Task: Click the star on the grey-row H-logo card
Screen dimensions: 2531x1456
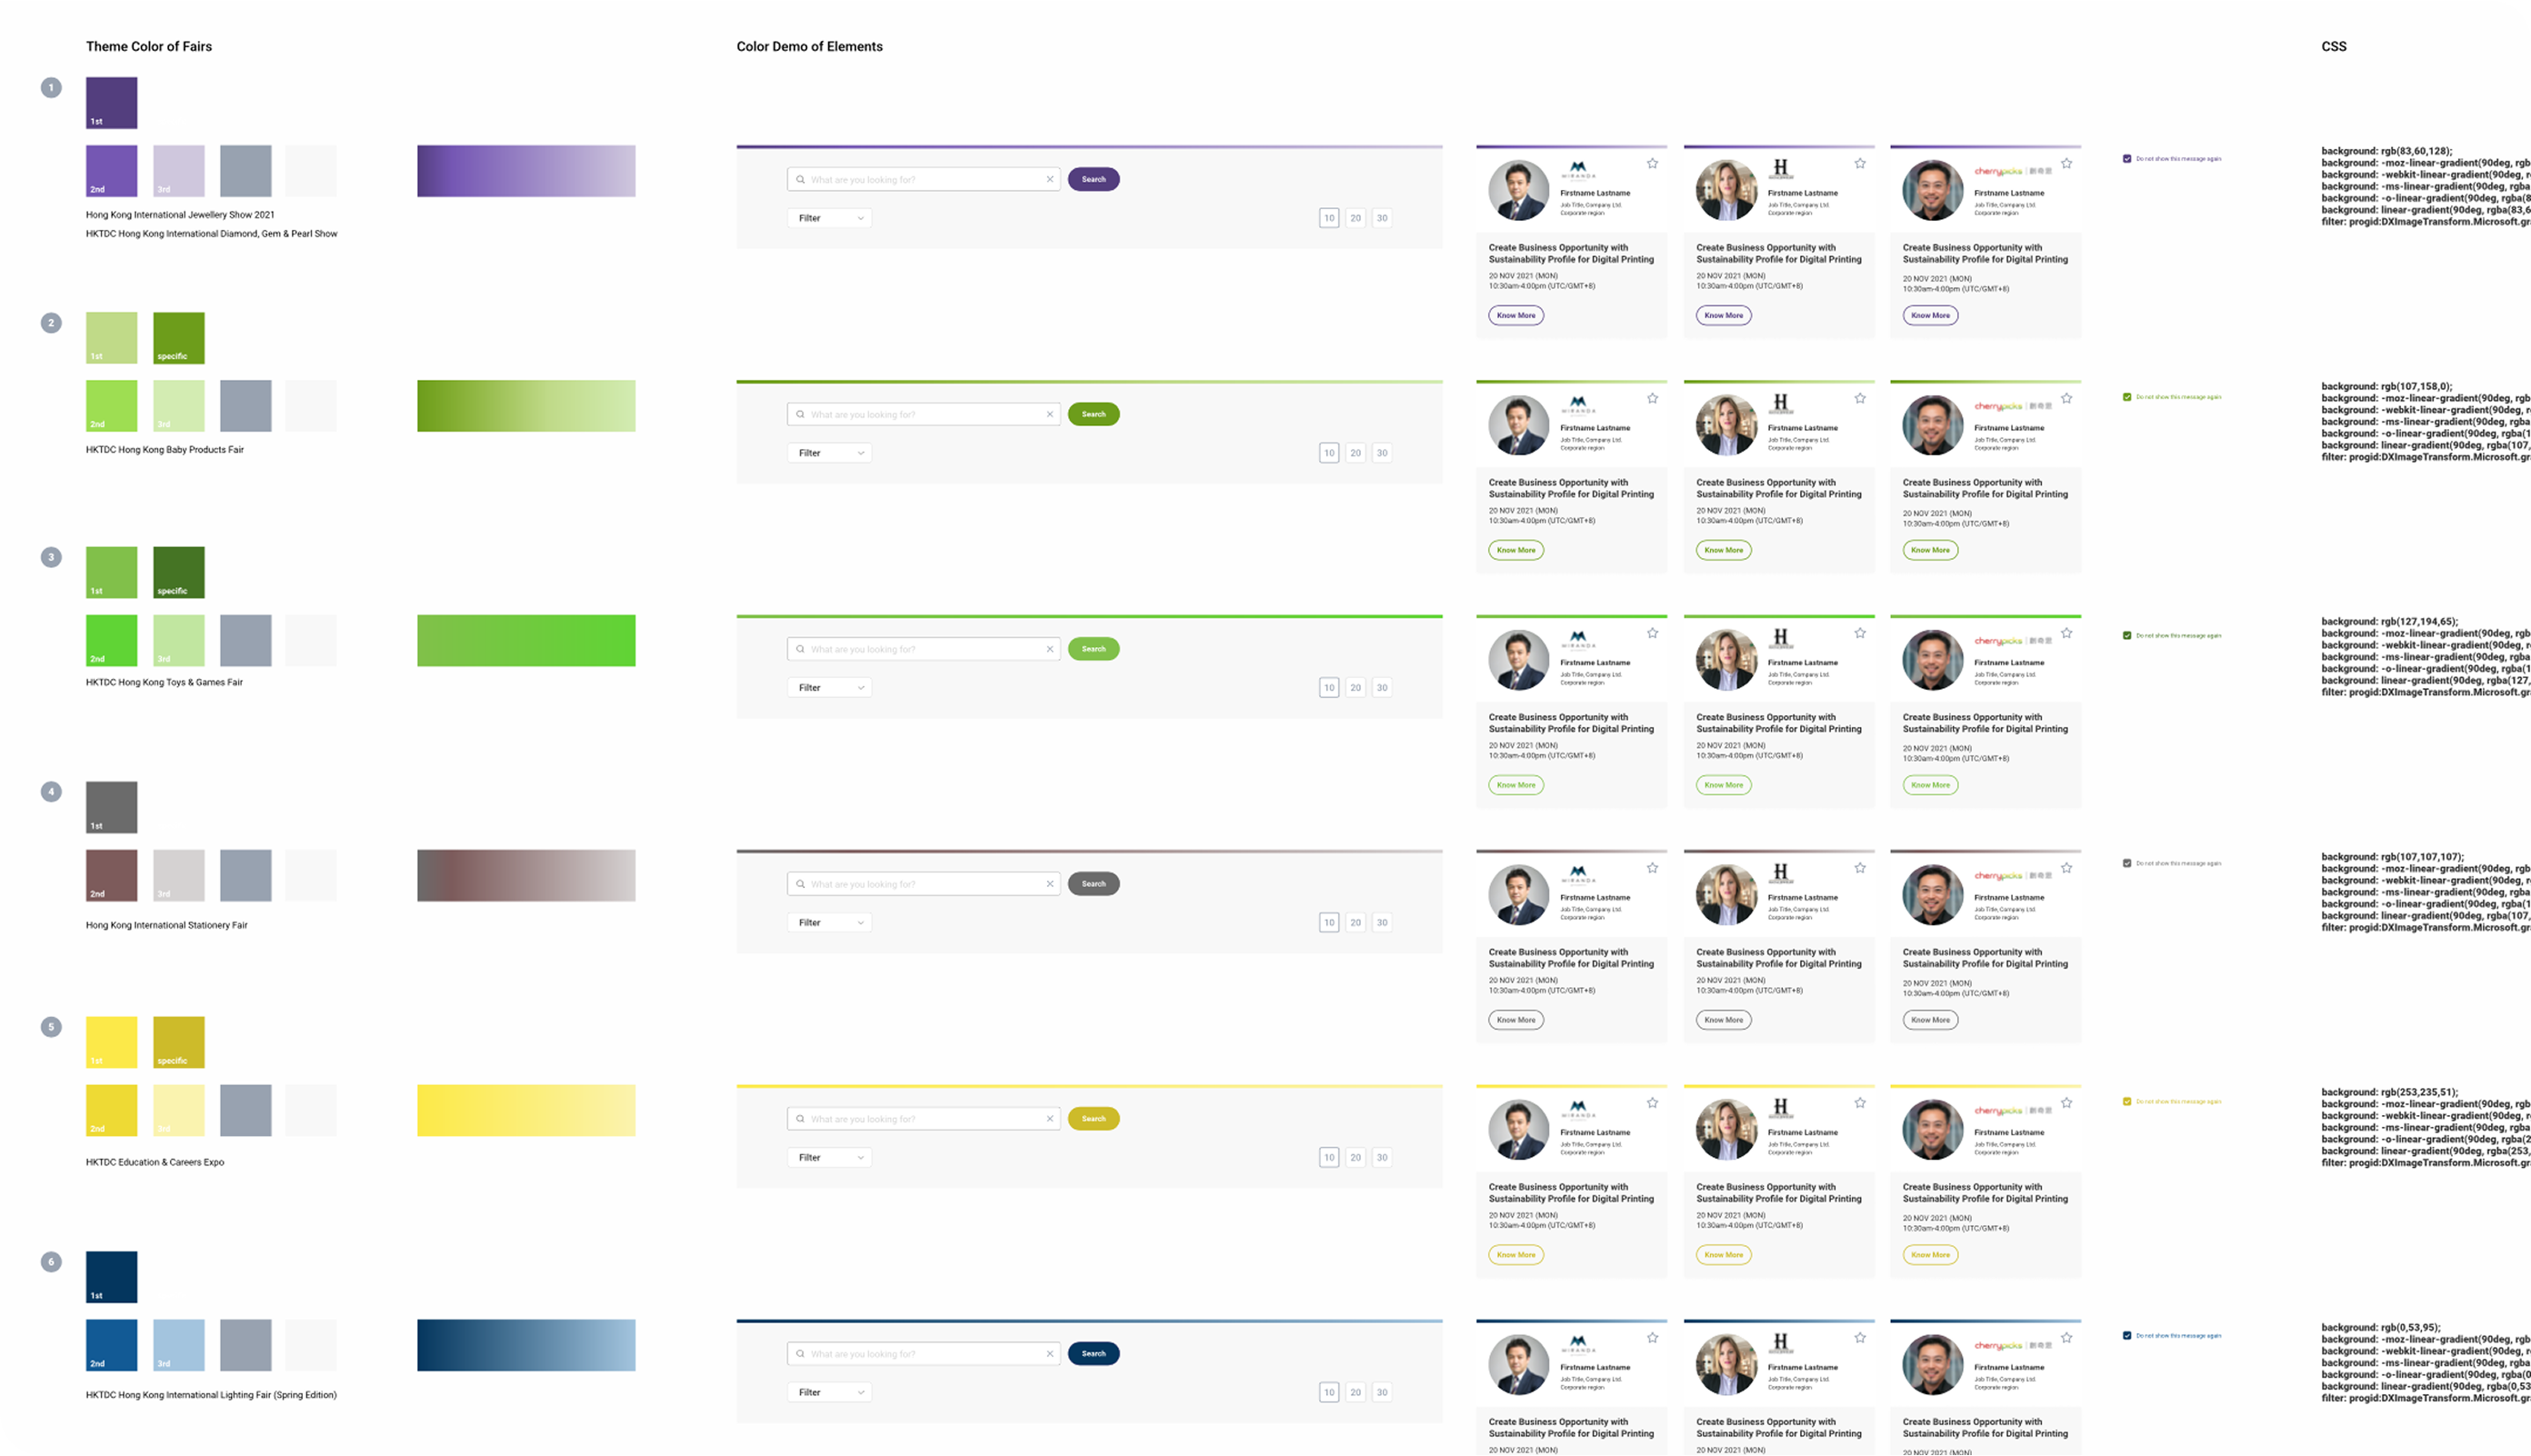Action: [x=1859, y=868]
